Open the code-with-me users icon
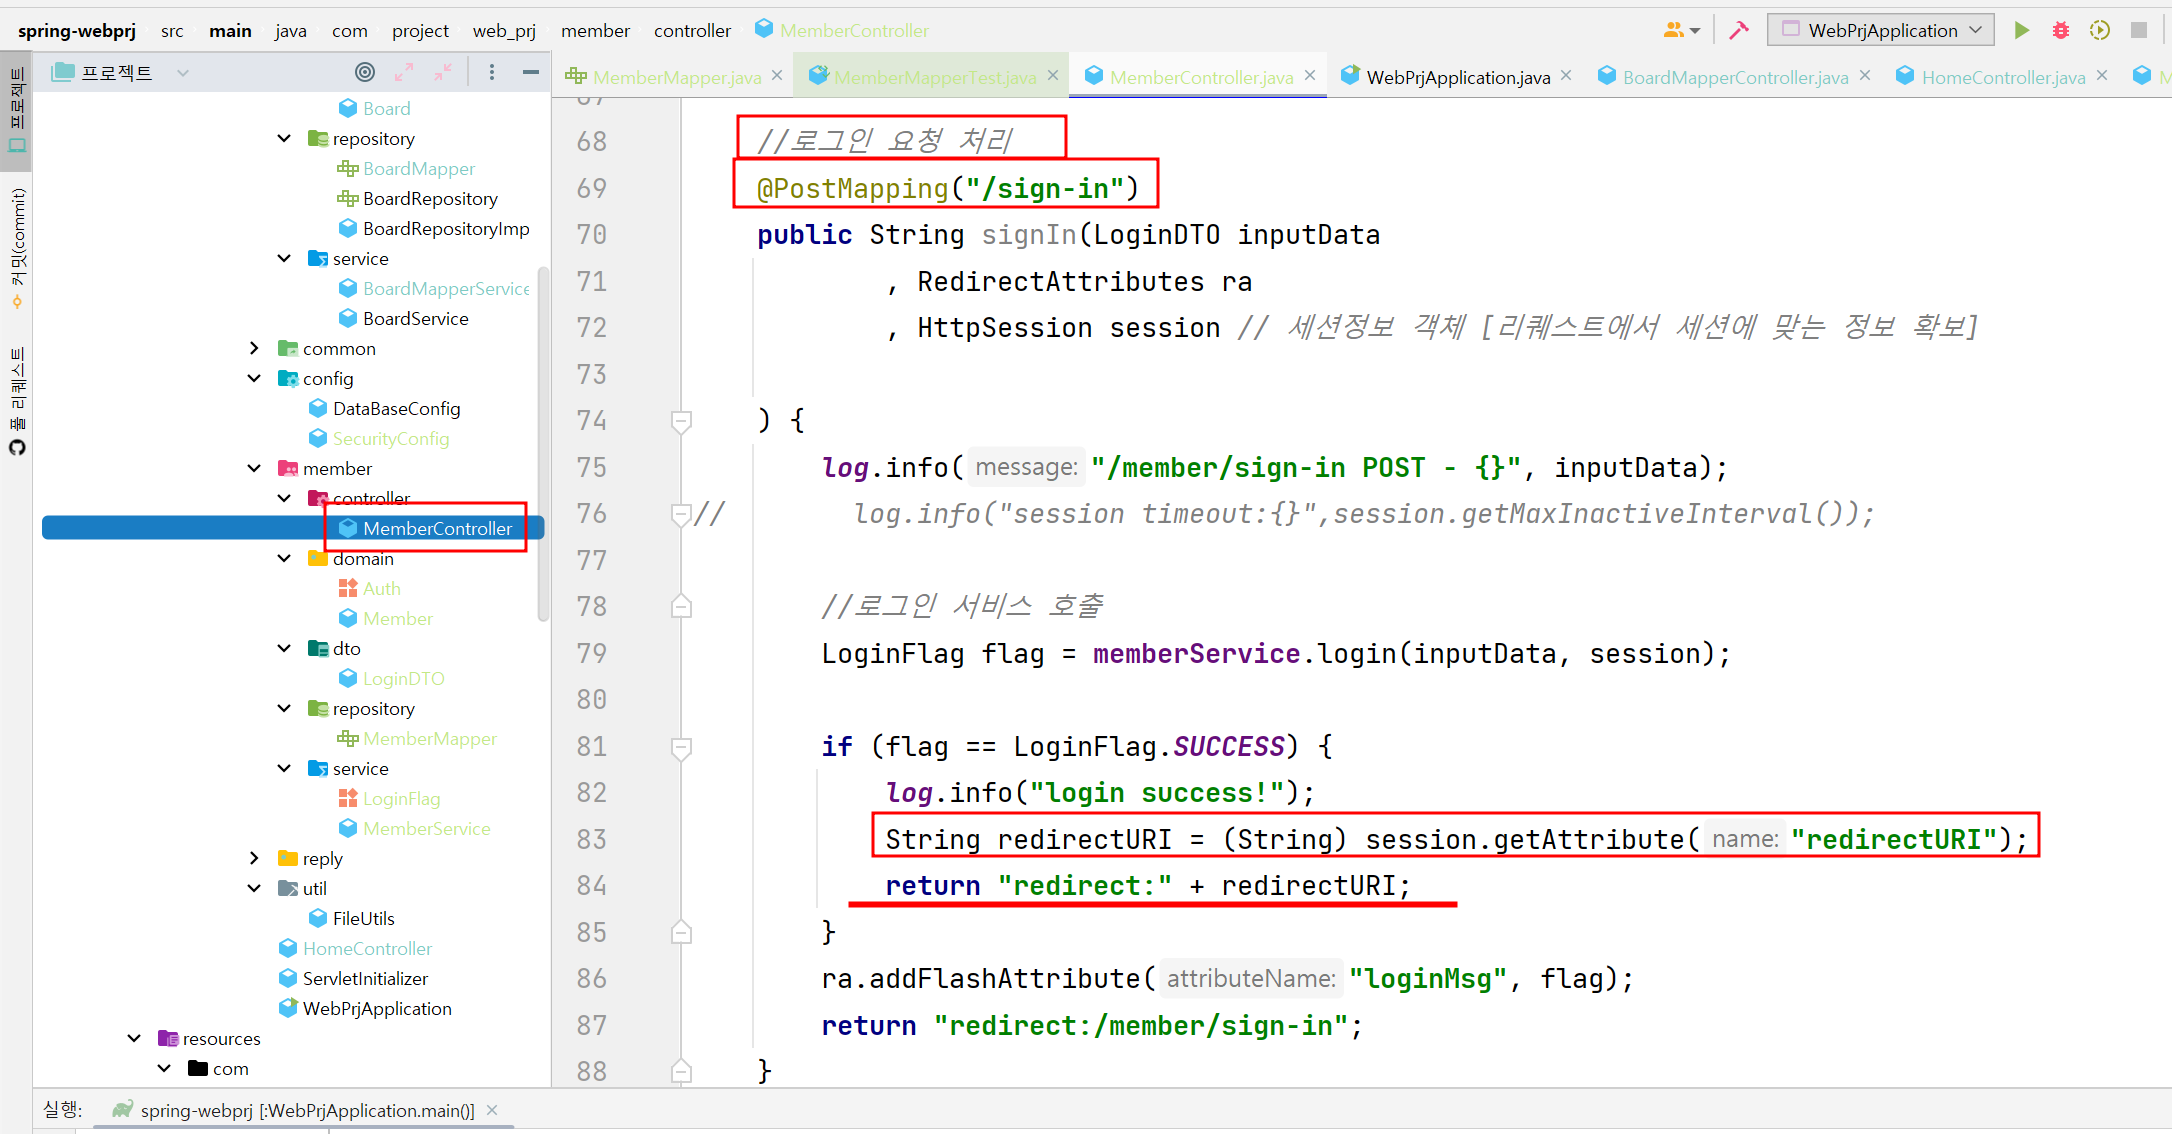 [x=1681, y=30]
